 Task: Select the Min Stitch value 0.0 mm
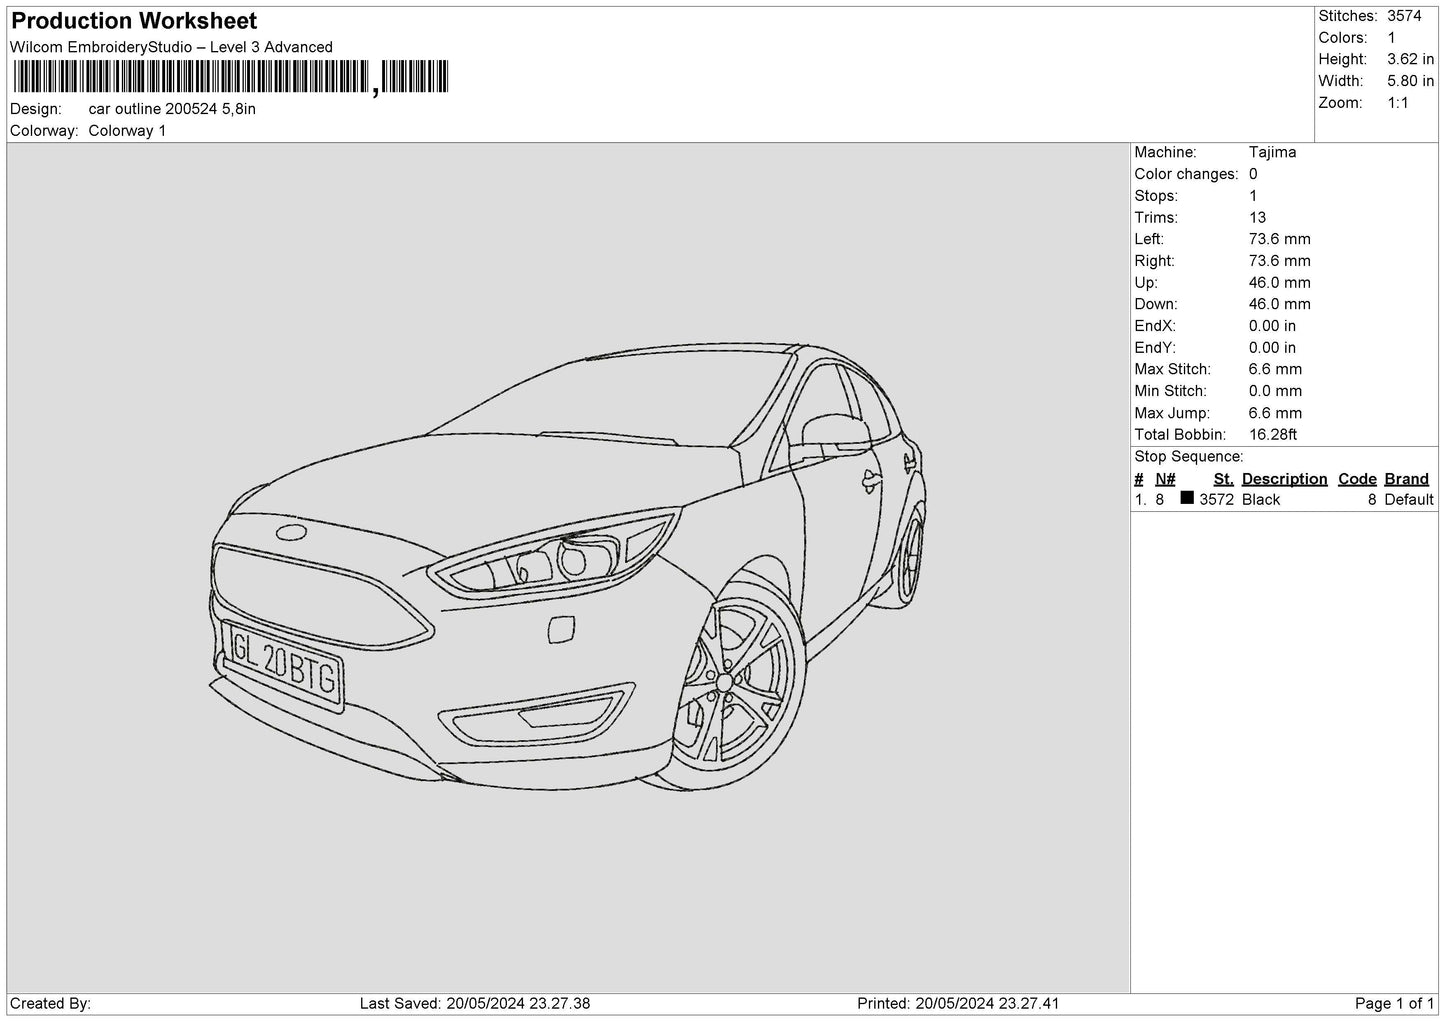[1275, 391]
